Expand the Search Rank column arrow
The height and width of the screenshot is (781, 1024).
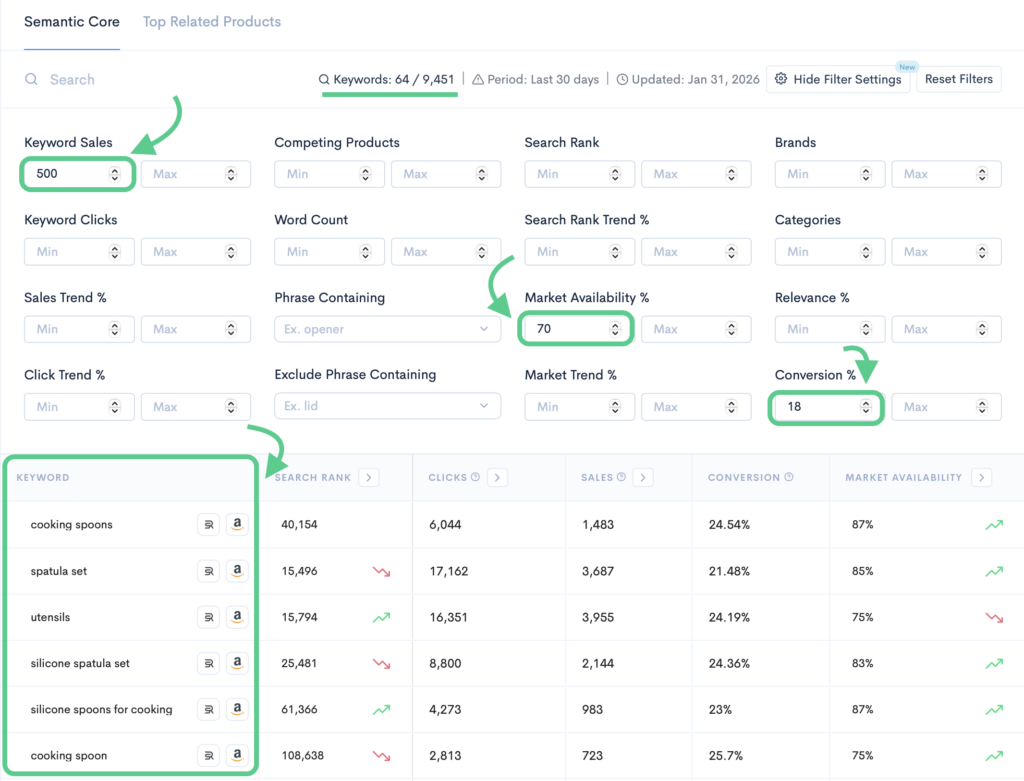tap(369, 478)
